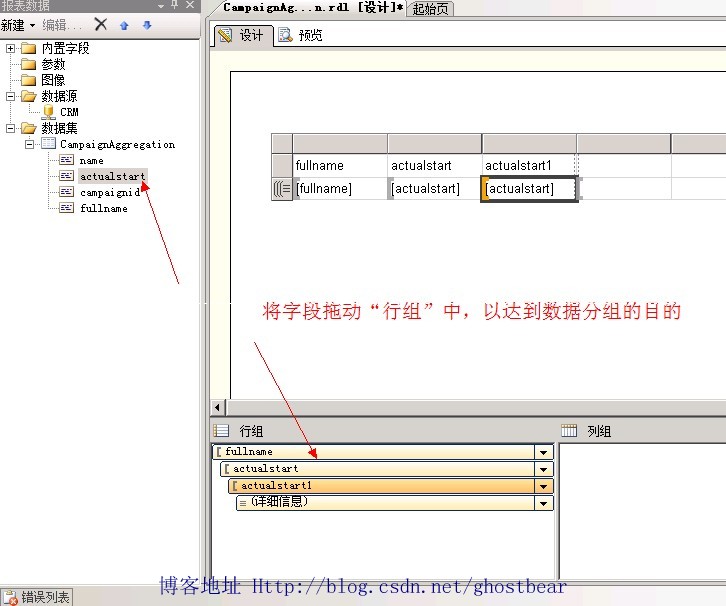Open the Report Data pane window options arrow
This screenshot has width=726, height=606.
[161, 6]
